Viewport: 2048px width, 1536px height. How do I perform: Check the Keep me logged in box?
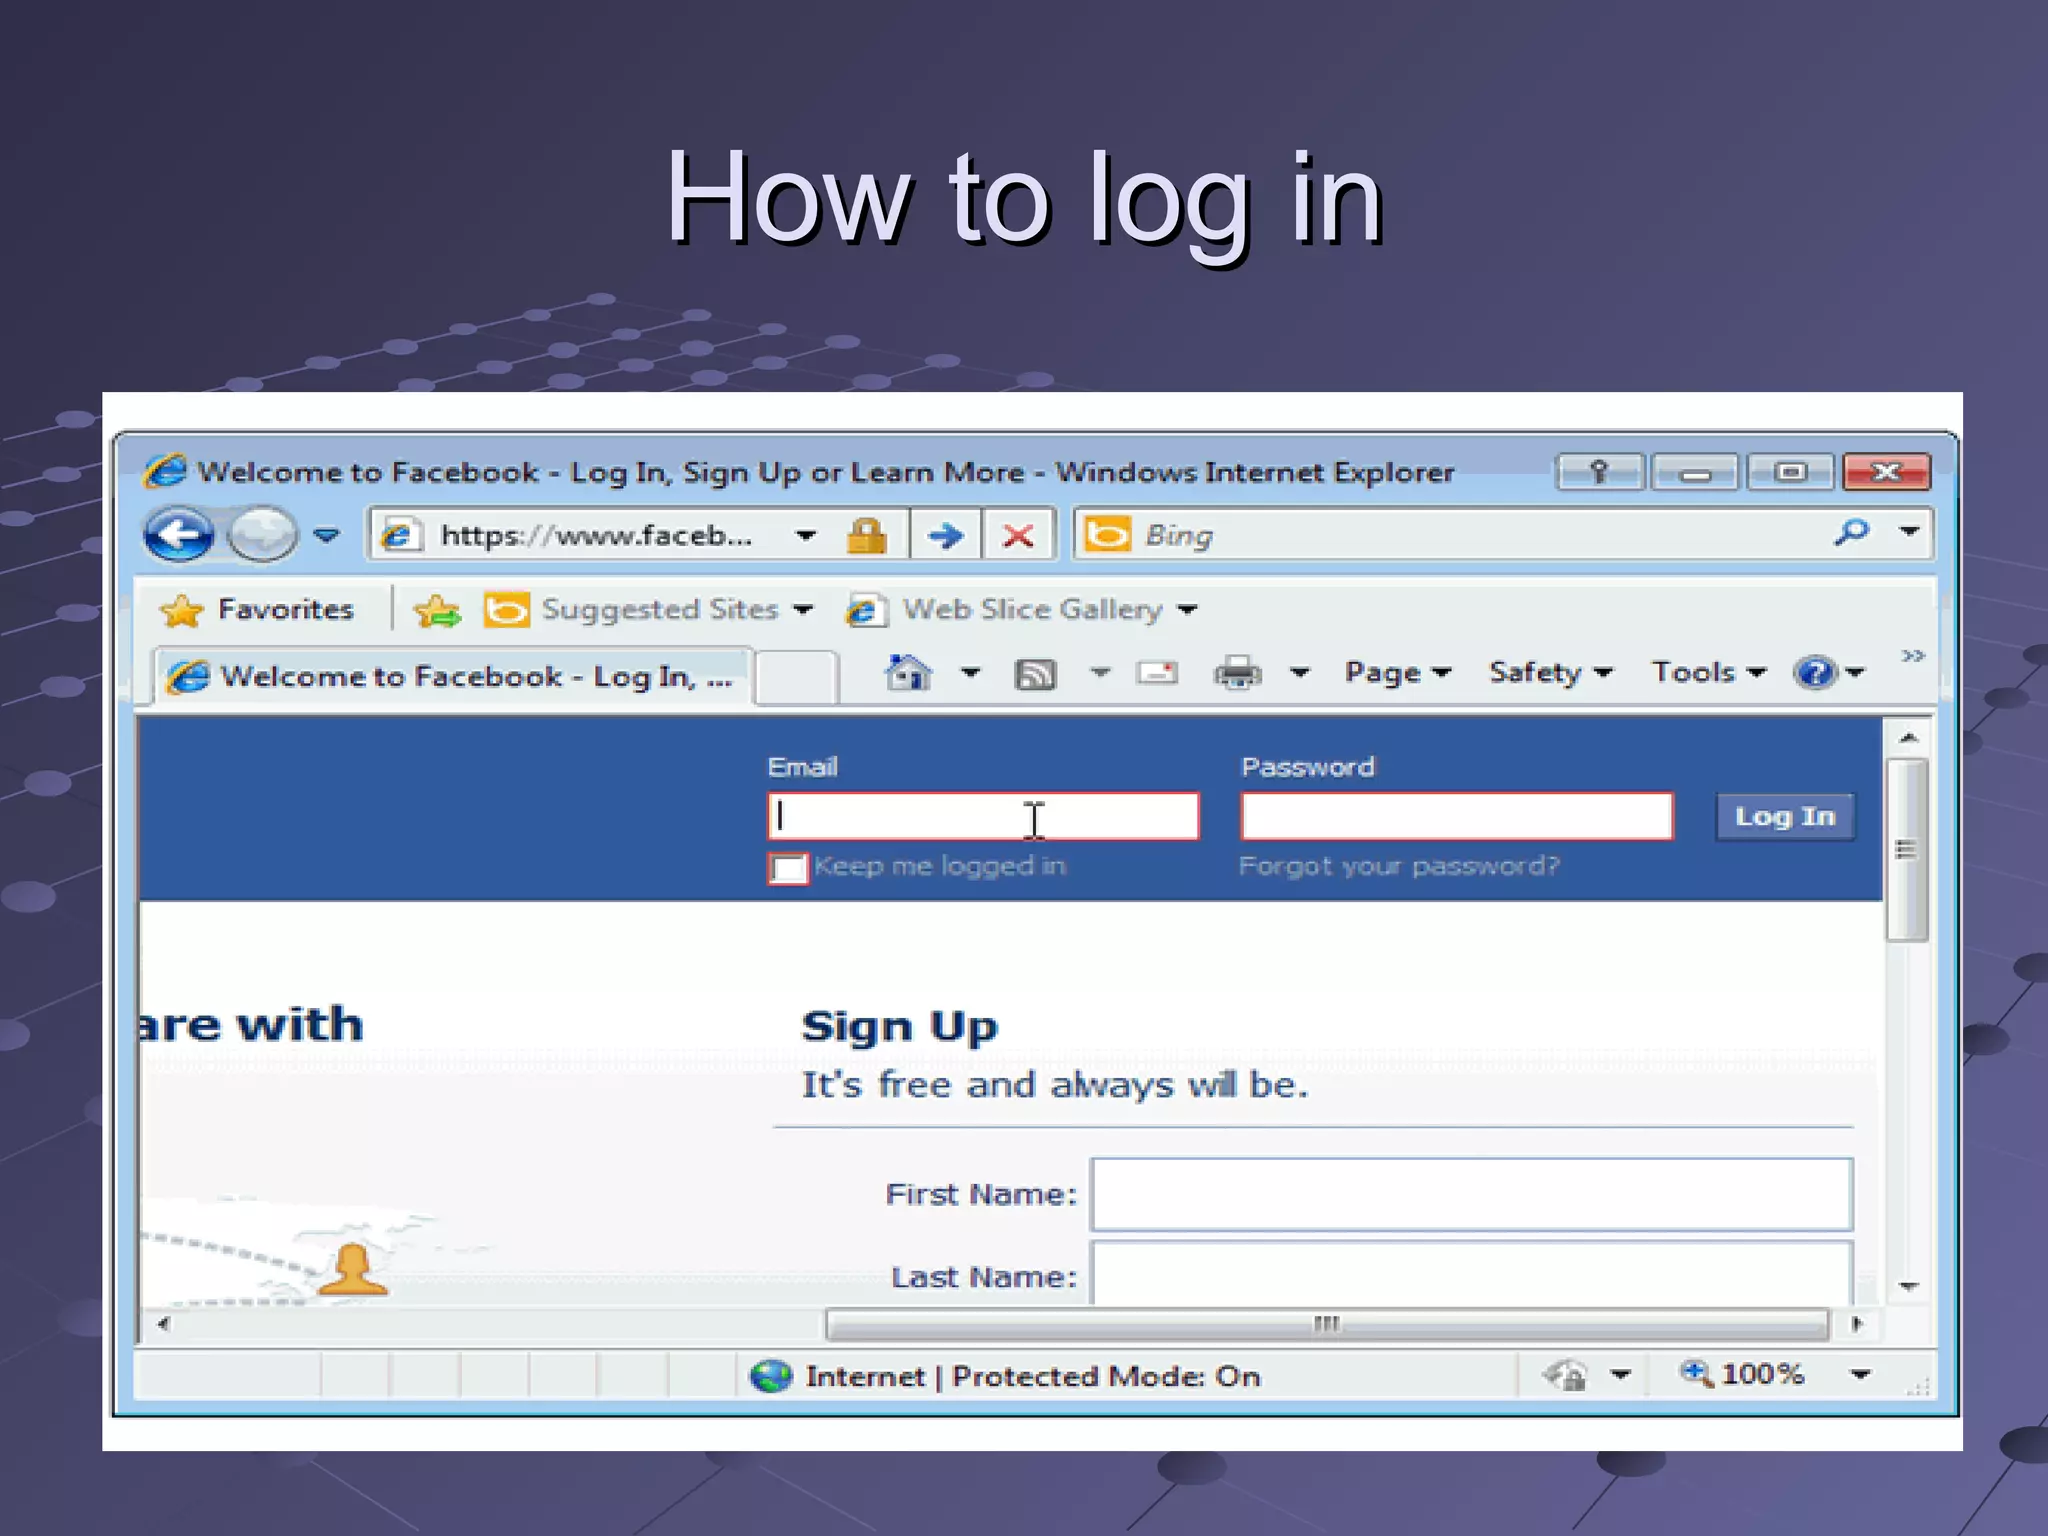(x=788, y=868)
